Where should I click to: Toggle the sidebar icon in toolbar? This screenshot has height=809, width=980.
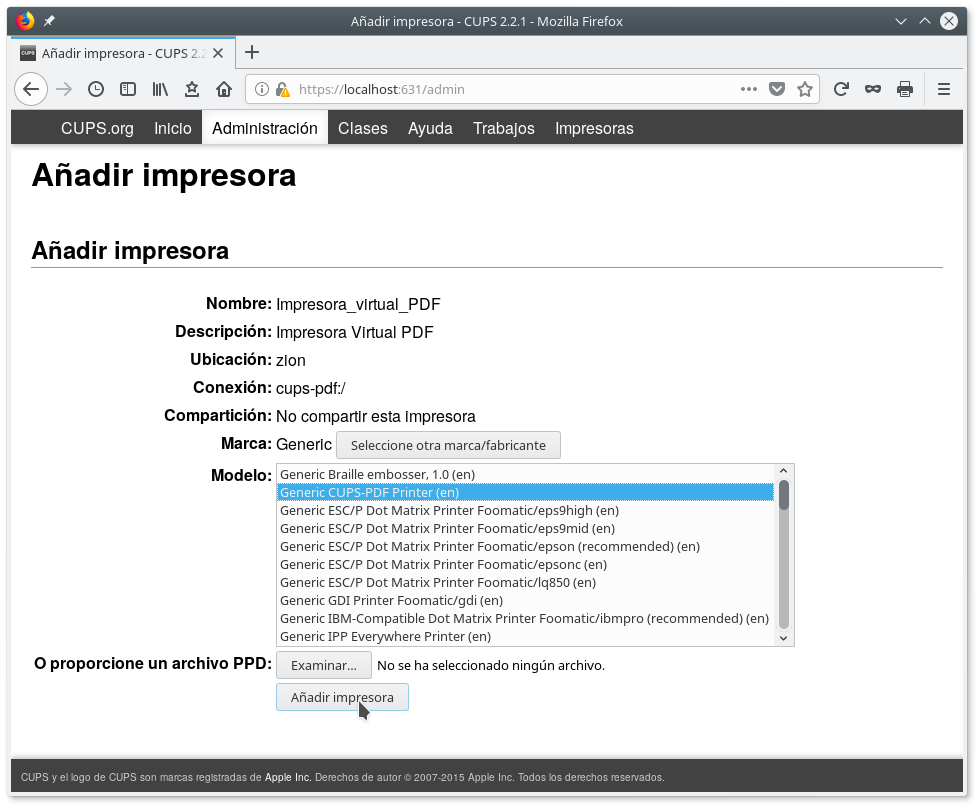(127, 89)
